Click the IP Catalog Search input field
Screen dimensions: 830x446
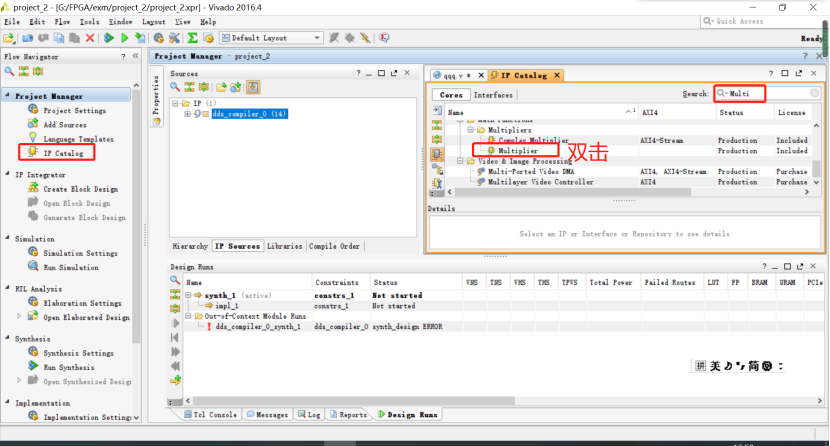(x=766, y=93)
